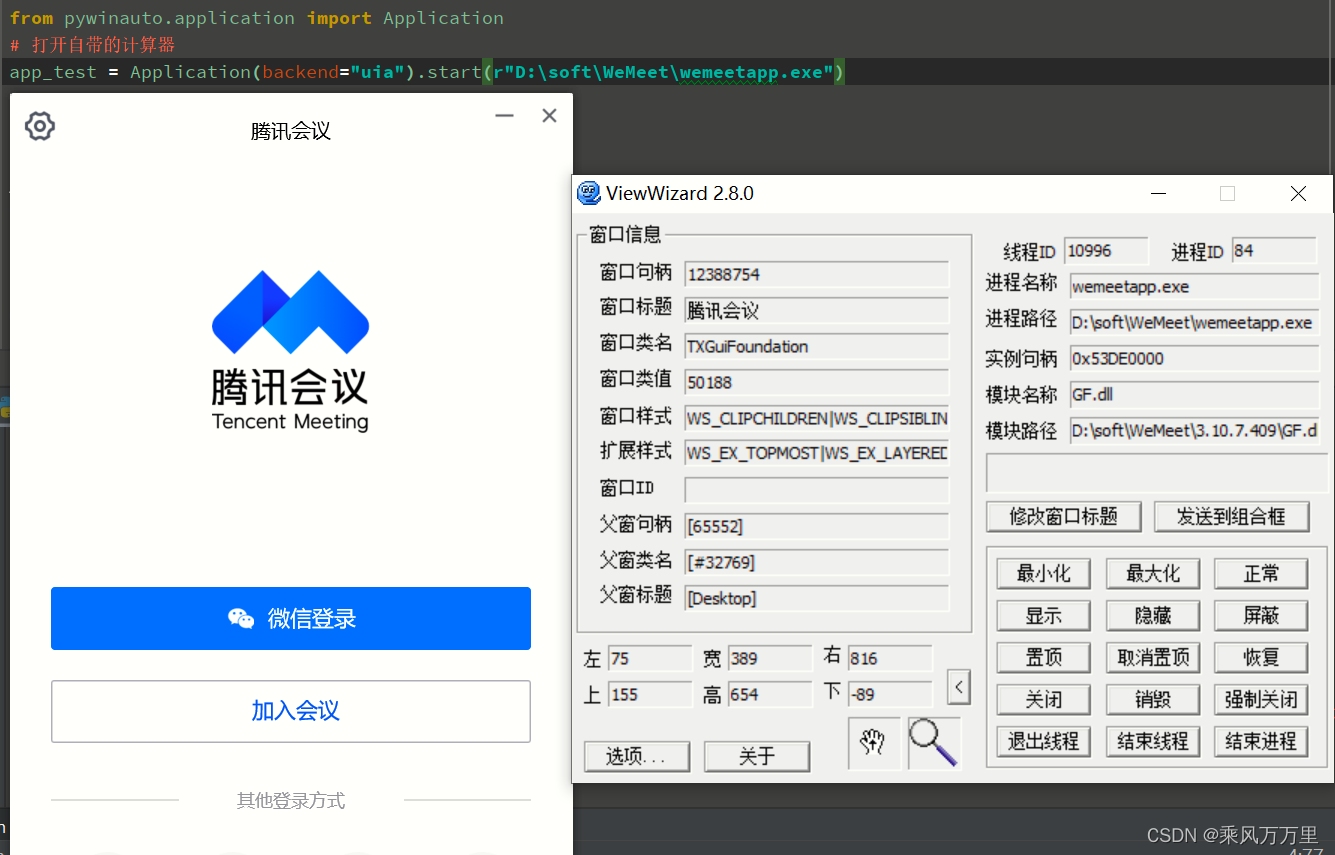This screenshot has width=1335, height=855.
Task: Click comment line 打开自带的计算器
Action: [92, 45]
